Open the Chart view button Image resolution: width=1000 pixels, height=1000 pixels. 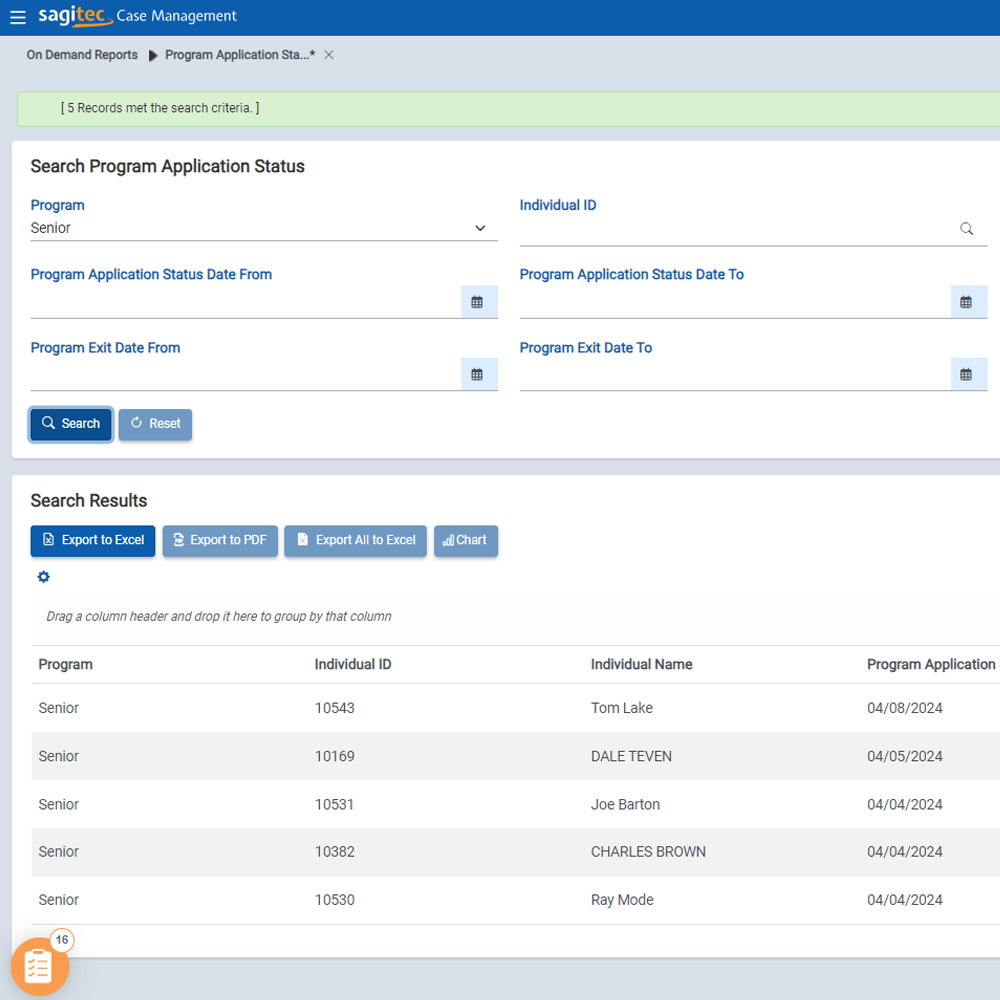pyautogui.click(x=466, y=541)
